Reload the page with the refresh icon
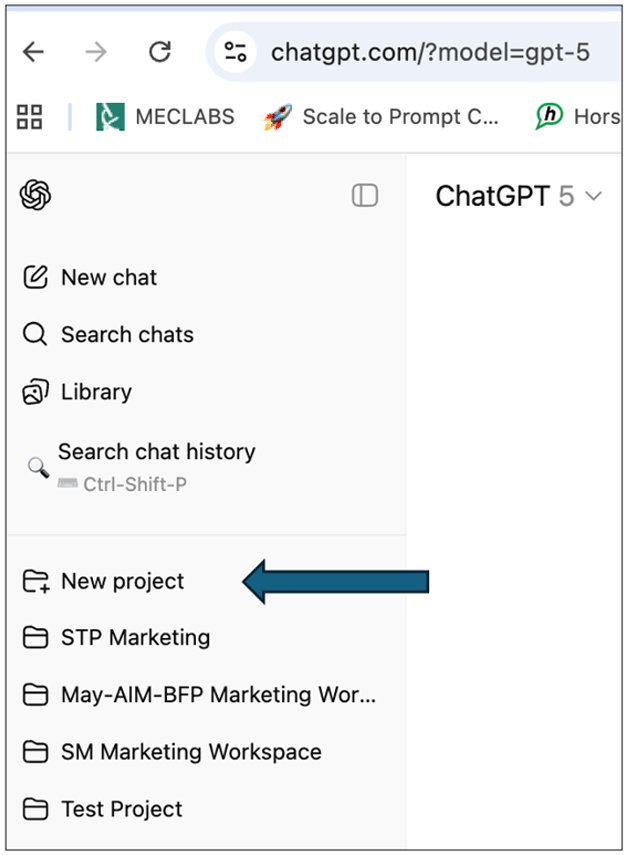 click(x=160, y=52)
